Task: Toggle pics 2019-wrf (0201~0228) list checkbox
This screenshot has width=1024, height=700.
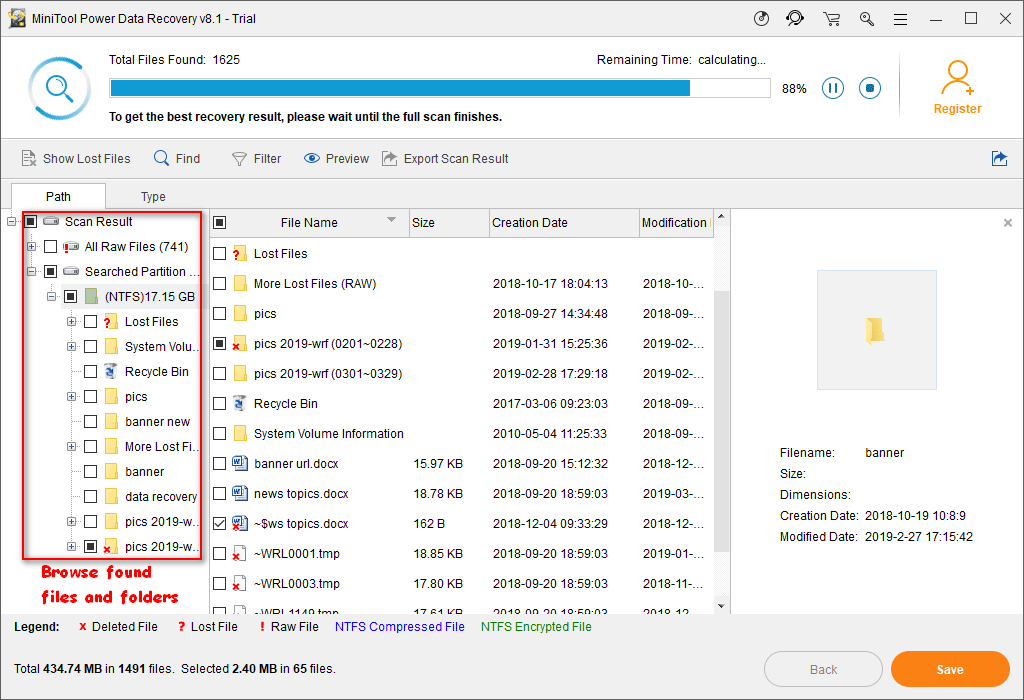Action: pos(220,343)
